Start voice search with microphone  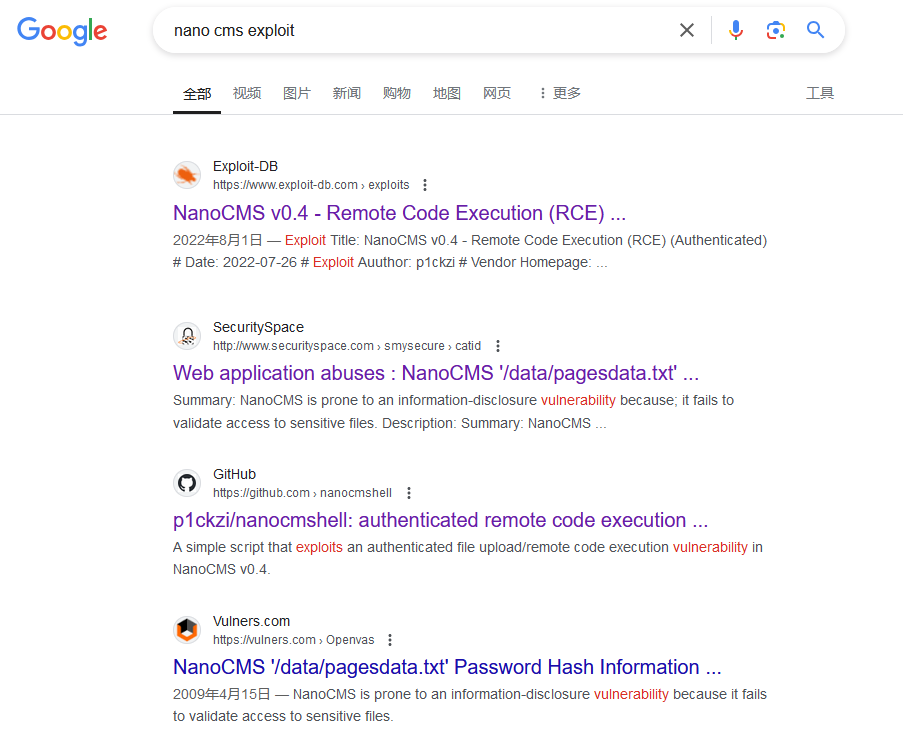point(736,30)
